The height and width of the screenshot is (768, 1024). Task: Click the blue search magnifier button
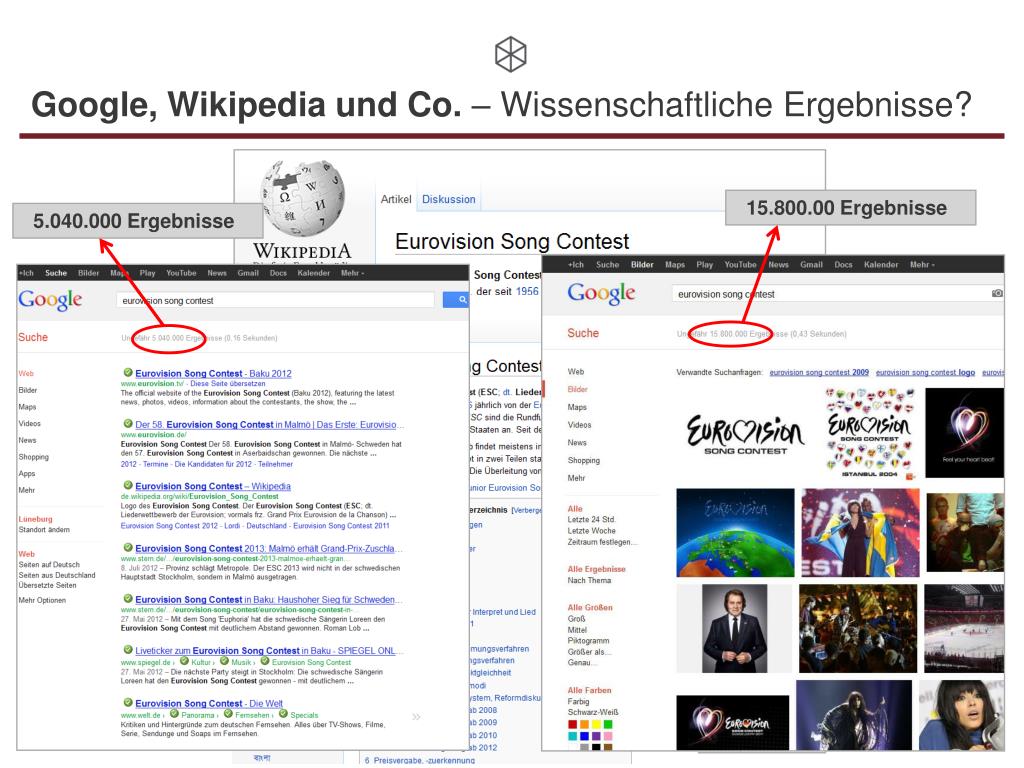pyautogui.click(x=456, y=300)
